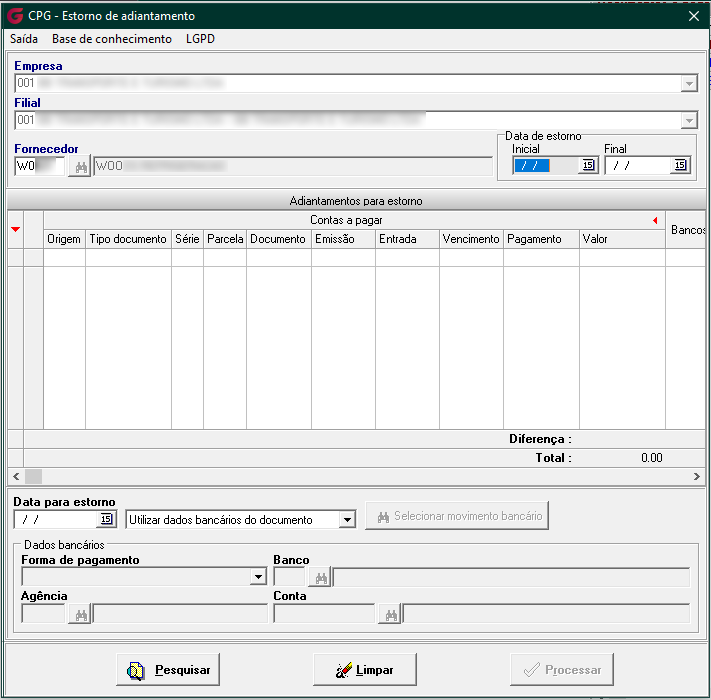The image size is (711, 700).
Task: Click the Série column header
Action: 187,239
